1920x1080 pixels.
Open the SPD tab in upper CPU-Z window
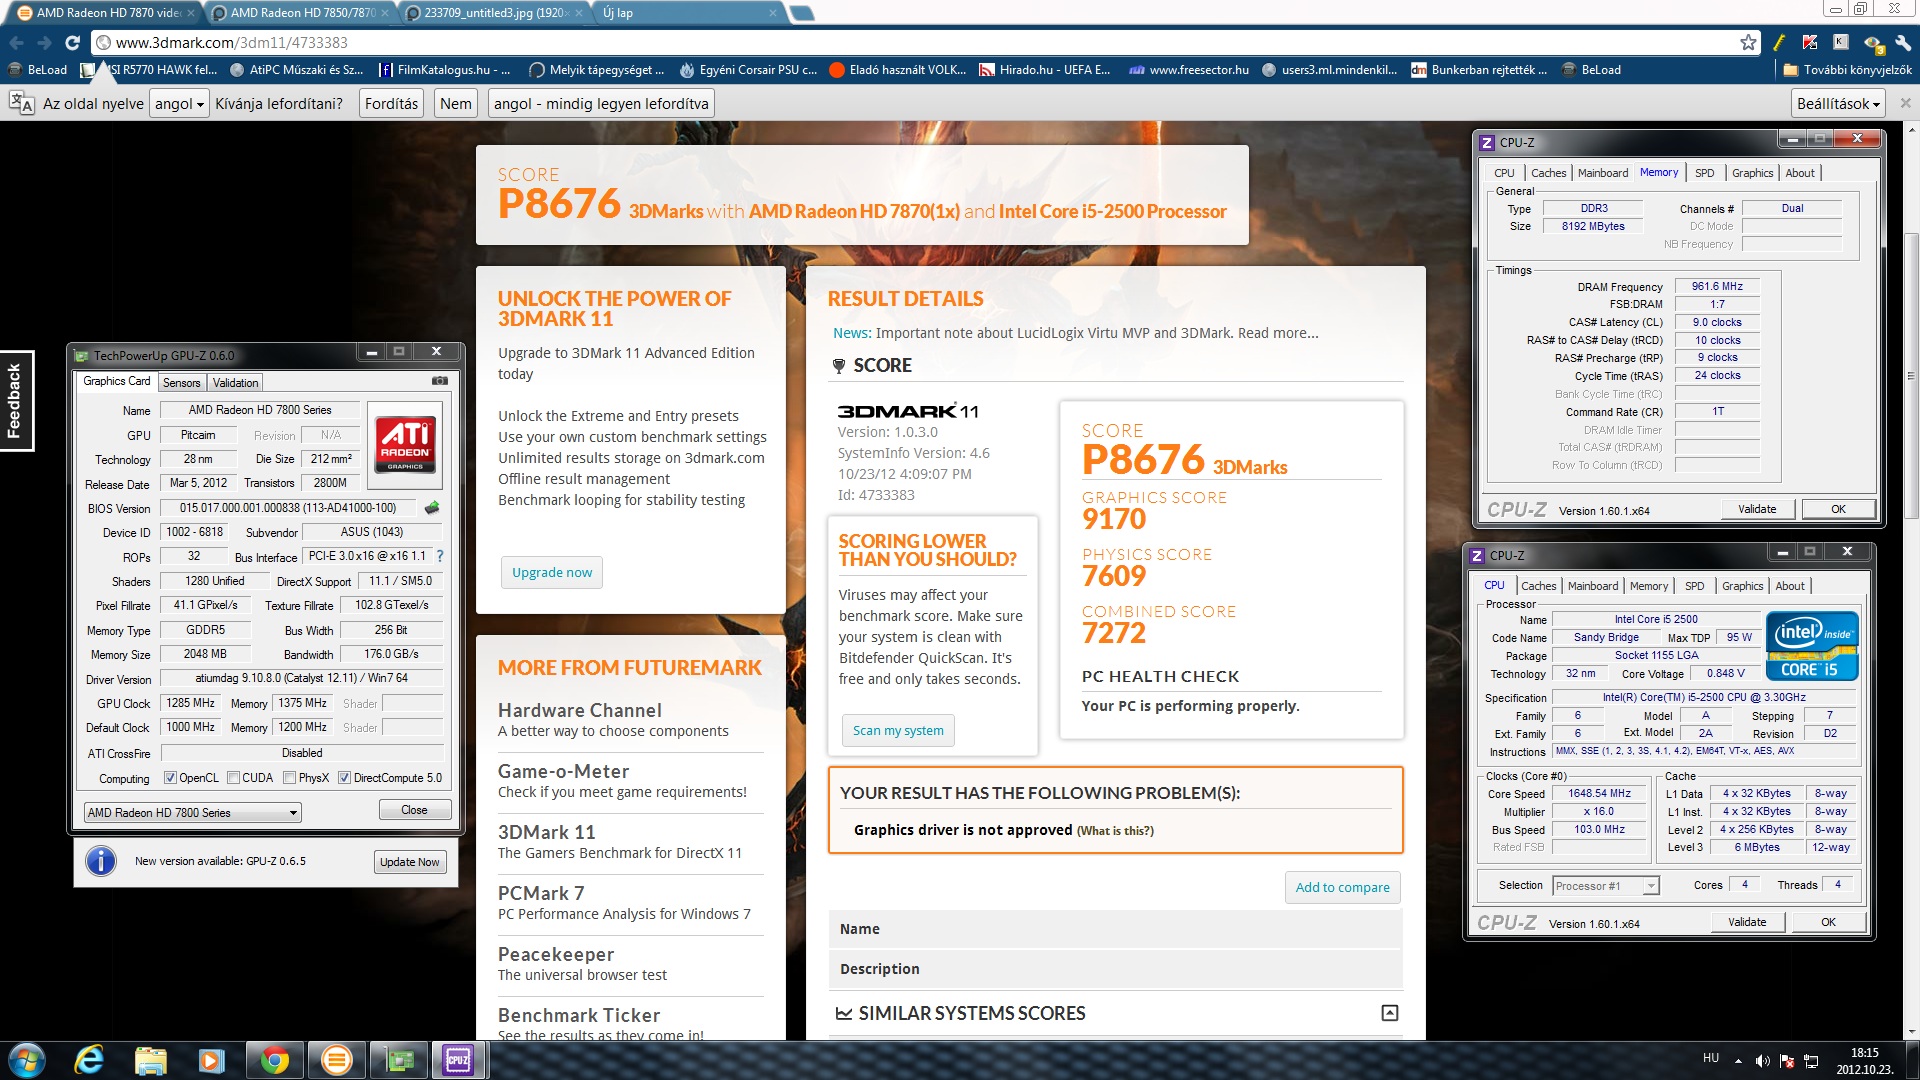click(x=1704, y=173)
